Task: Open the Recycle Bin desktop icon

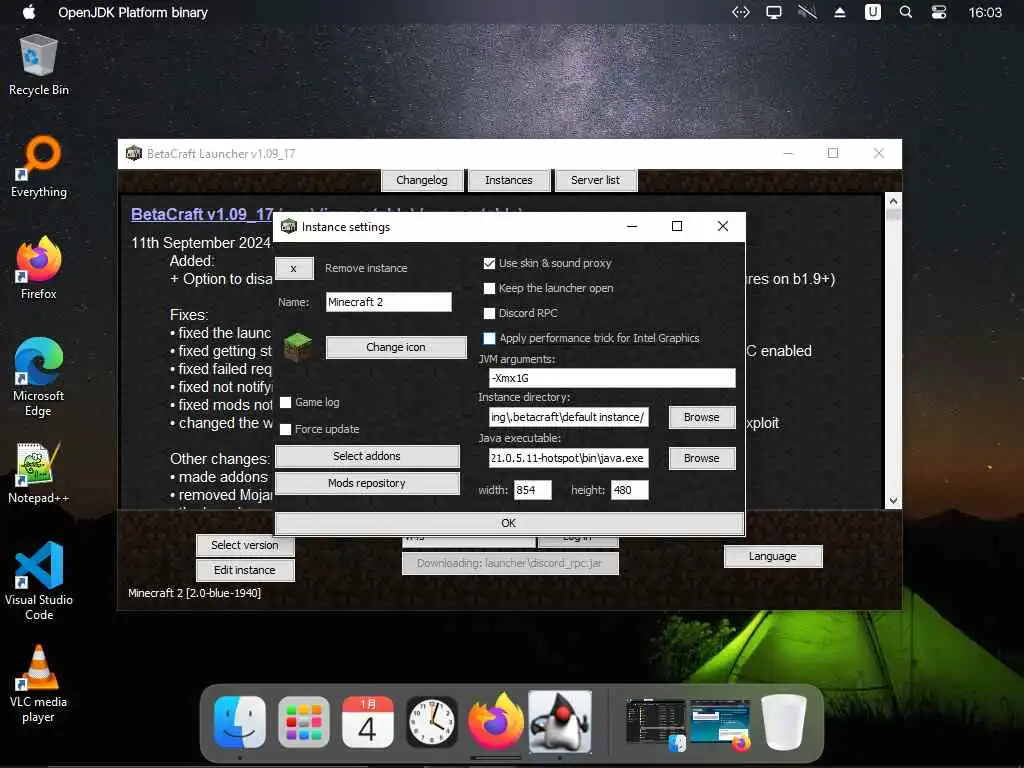Action: pos(39,66)
